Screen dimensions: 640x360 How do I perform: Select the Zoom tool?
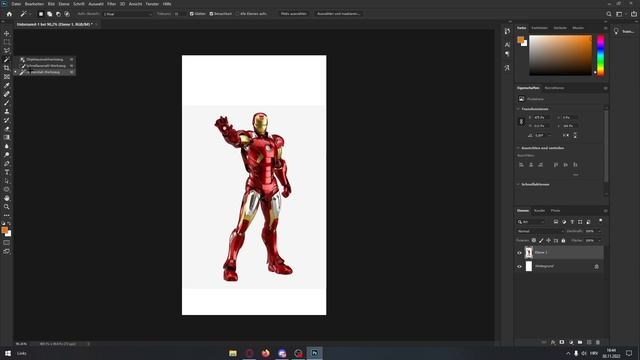pos(7,207)
